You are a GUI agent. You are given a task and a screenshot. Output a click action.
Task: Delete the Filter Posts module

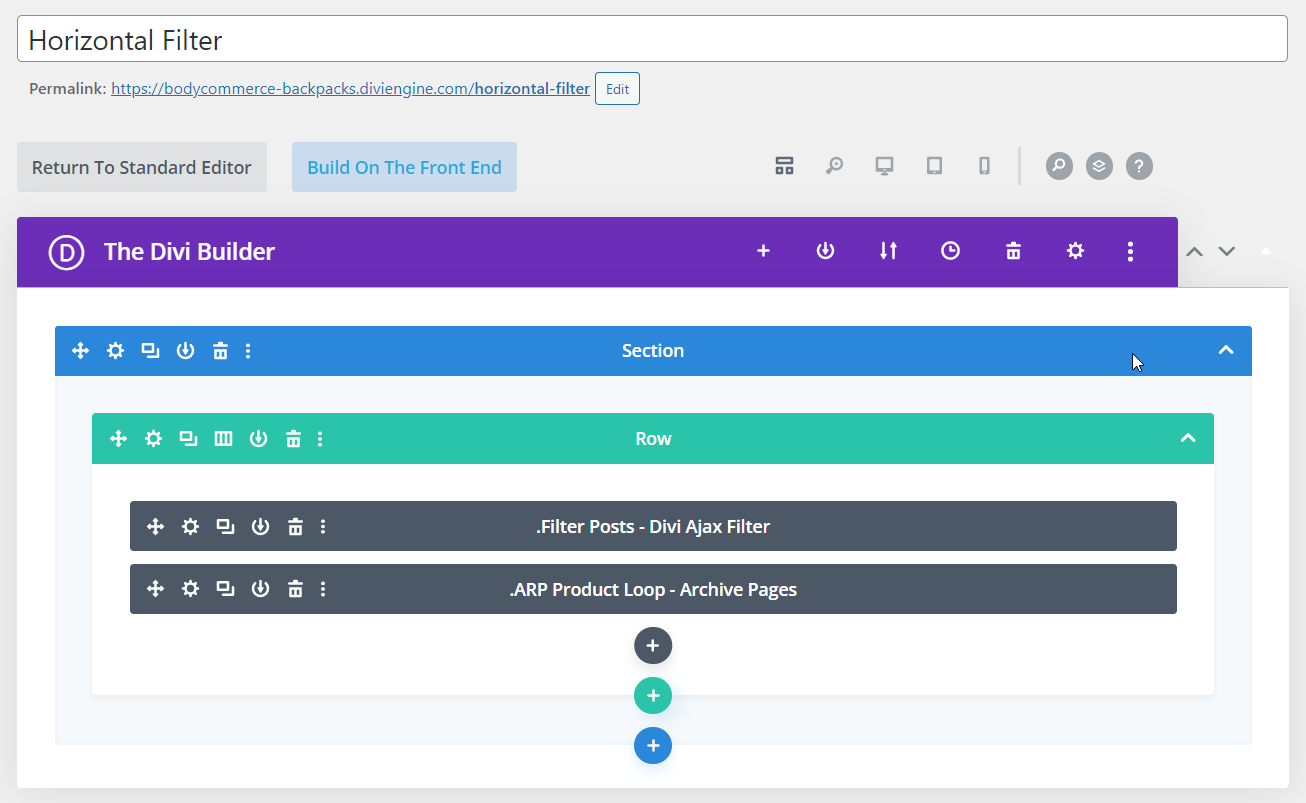(x=295, y=527)
